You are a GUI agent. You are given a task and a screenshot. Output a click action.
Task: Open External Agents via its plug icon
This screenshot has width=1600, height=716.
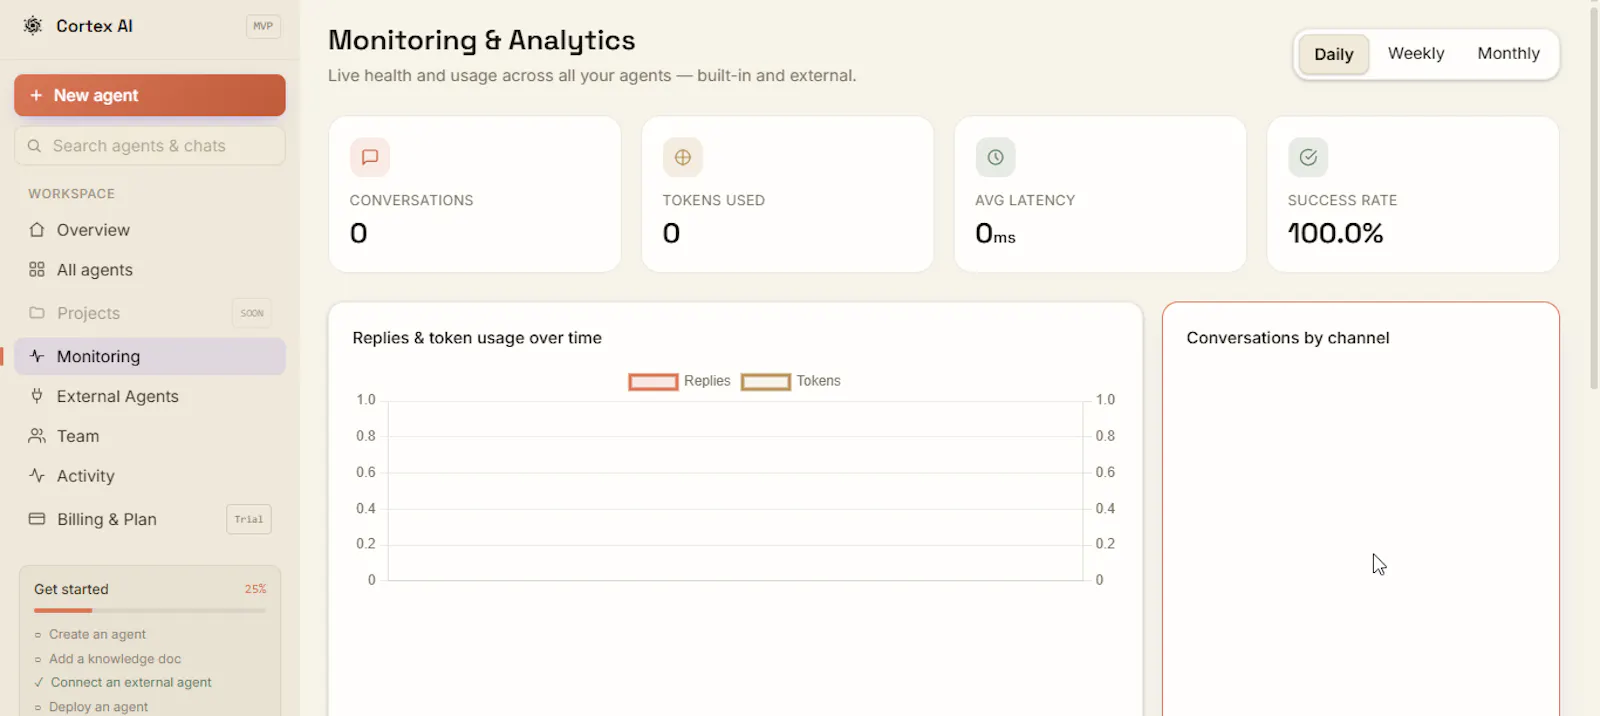pyautogui.click(x=37, y=396)
